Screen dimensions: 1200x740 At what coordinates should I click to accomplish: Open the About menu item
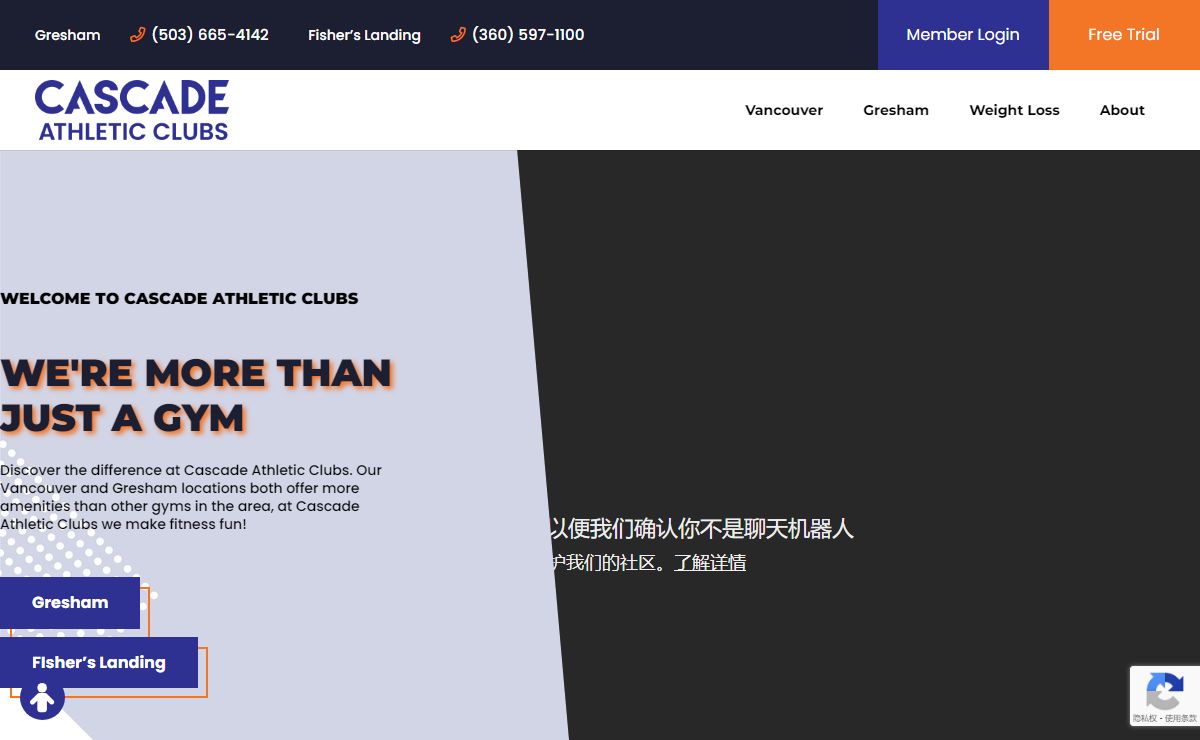pyautogui.click(x=1122, y=110)
